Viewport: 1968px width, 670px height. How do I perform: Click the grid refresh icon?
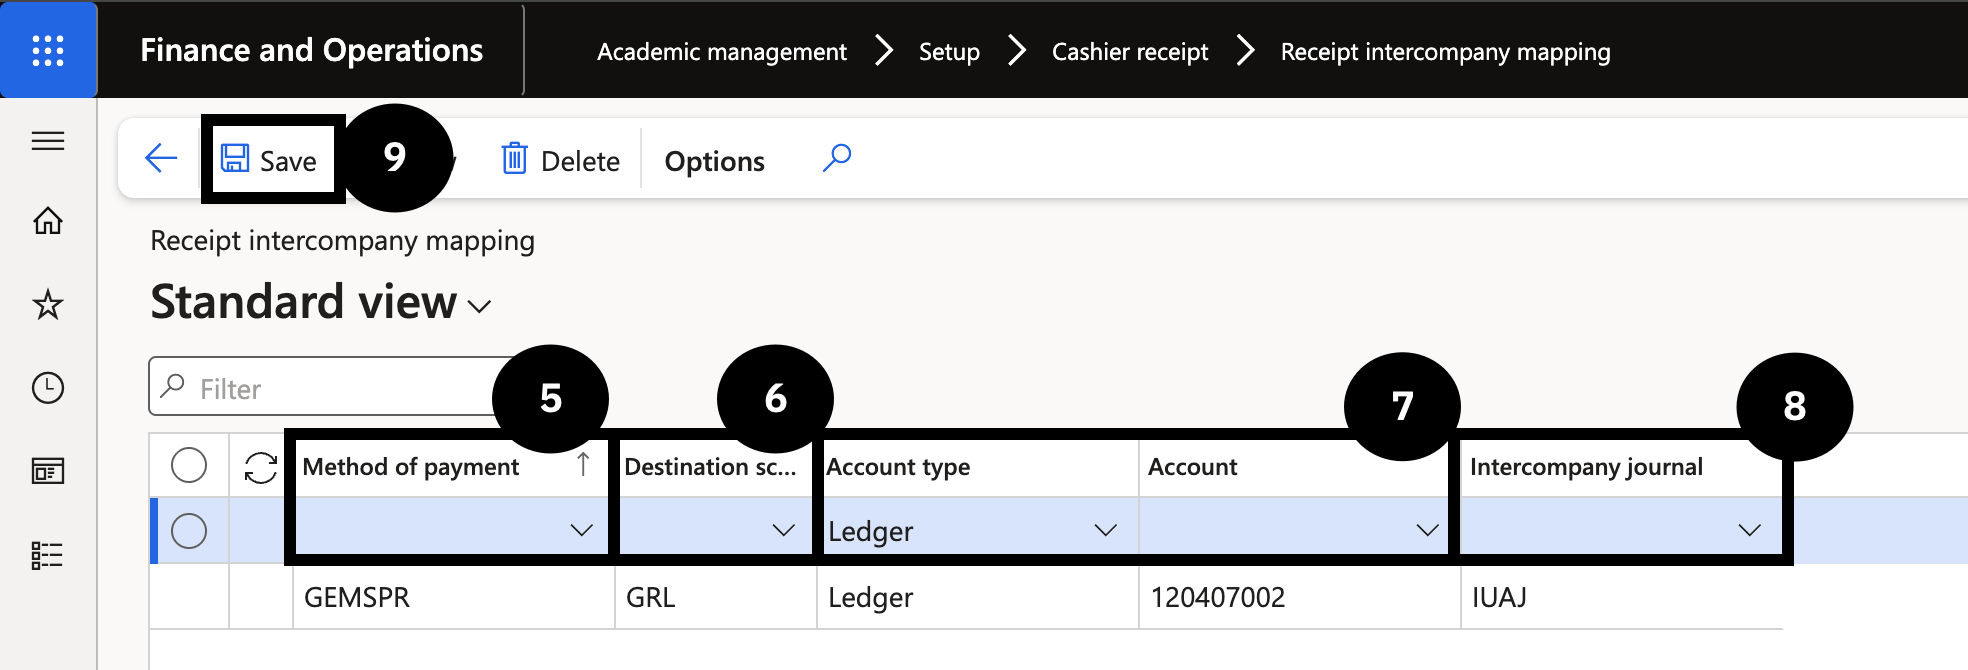click(x=261, y=467)
